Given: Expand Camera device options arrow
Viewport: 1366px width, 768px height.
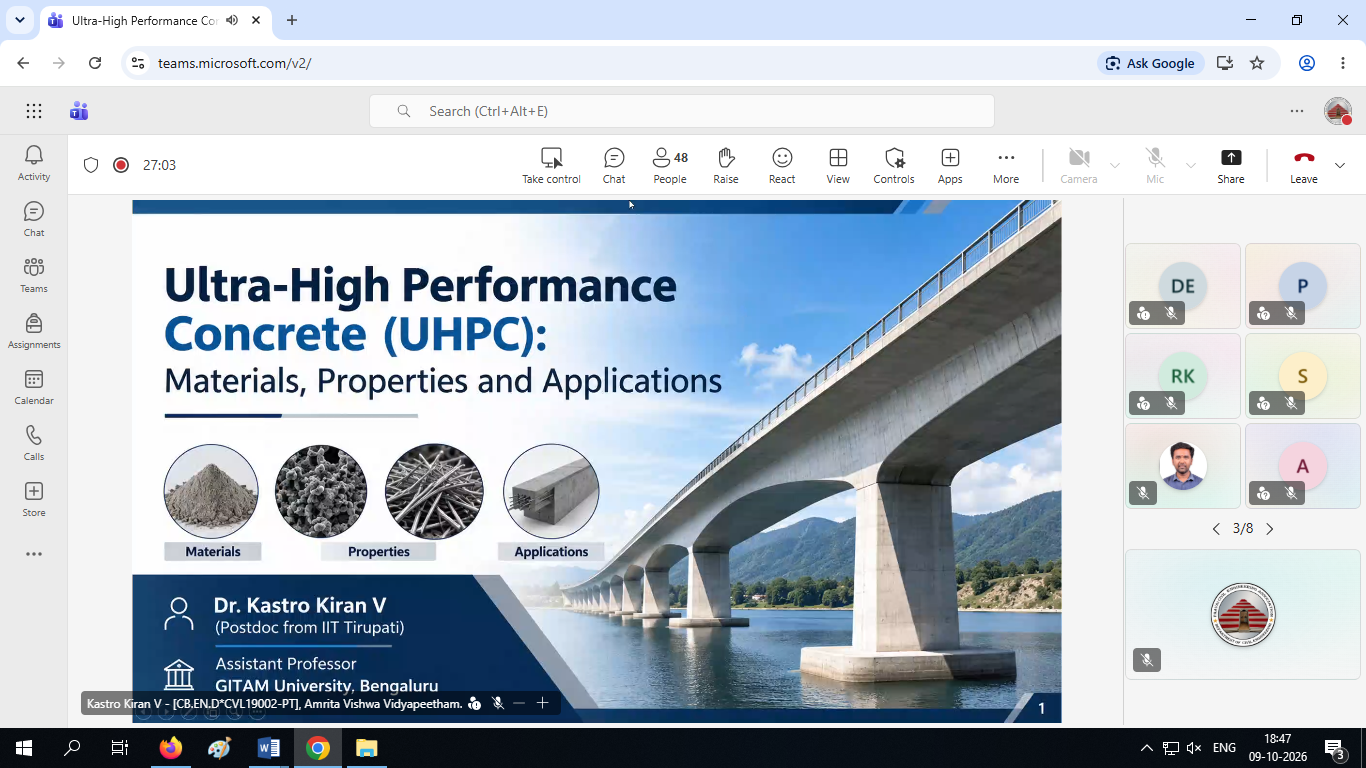Looking at the screenshot, I should [1115, 165].
